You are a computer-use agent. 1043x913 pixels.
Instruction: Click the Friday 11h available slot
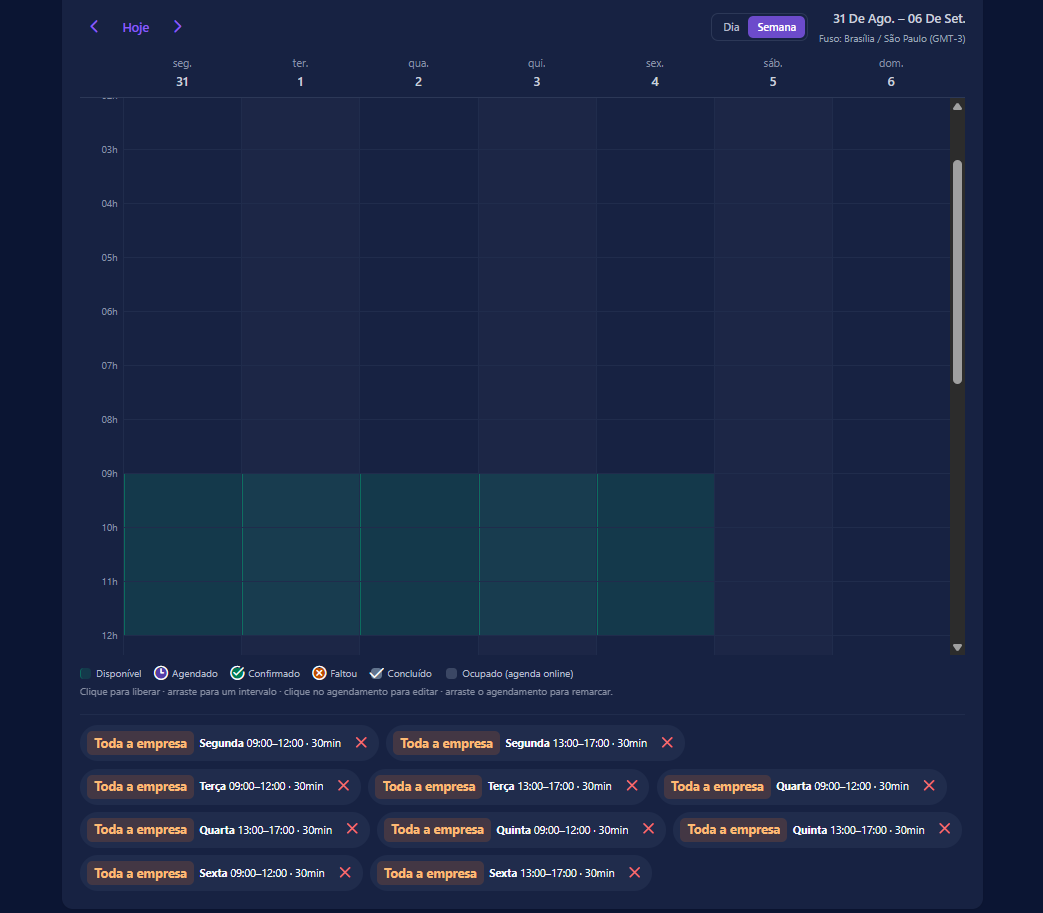pos(656,608)
